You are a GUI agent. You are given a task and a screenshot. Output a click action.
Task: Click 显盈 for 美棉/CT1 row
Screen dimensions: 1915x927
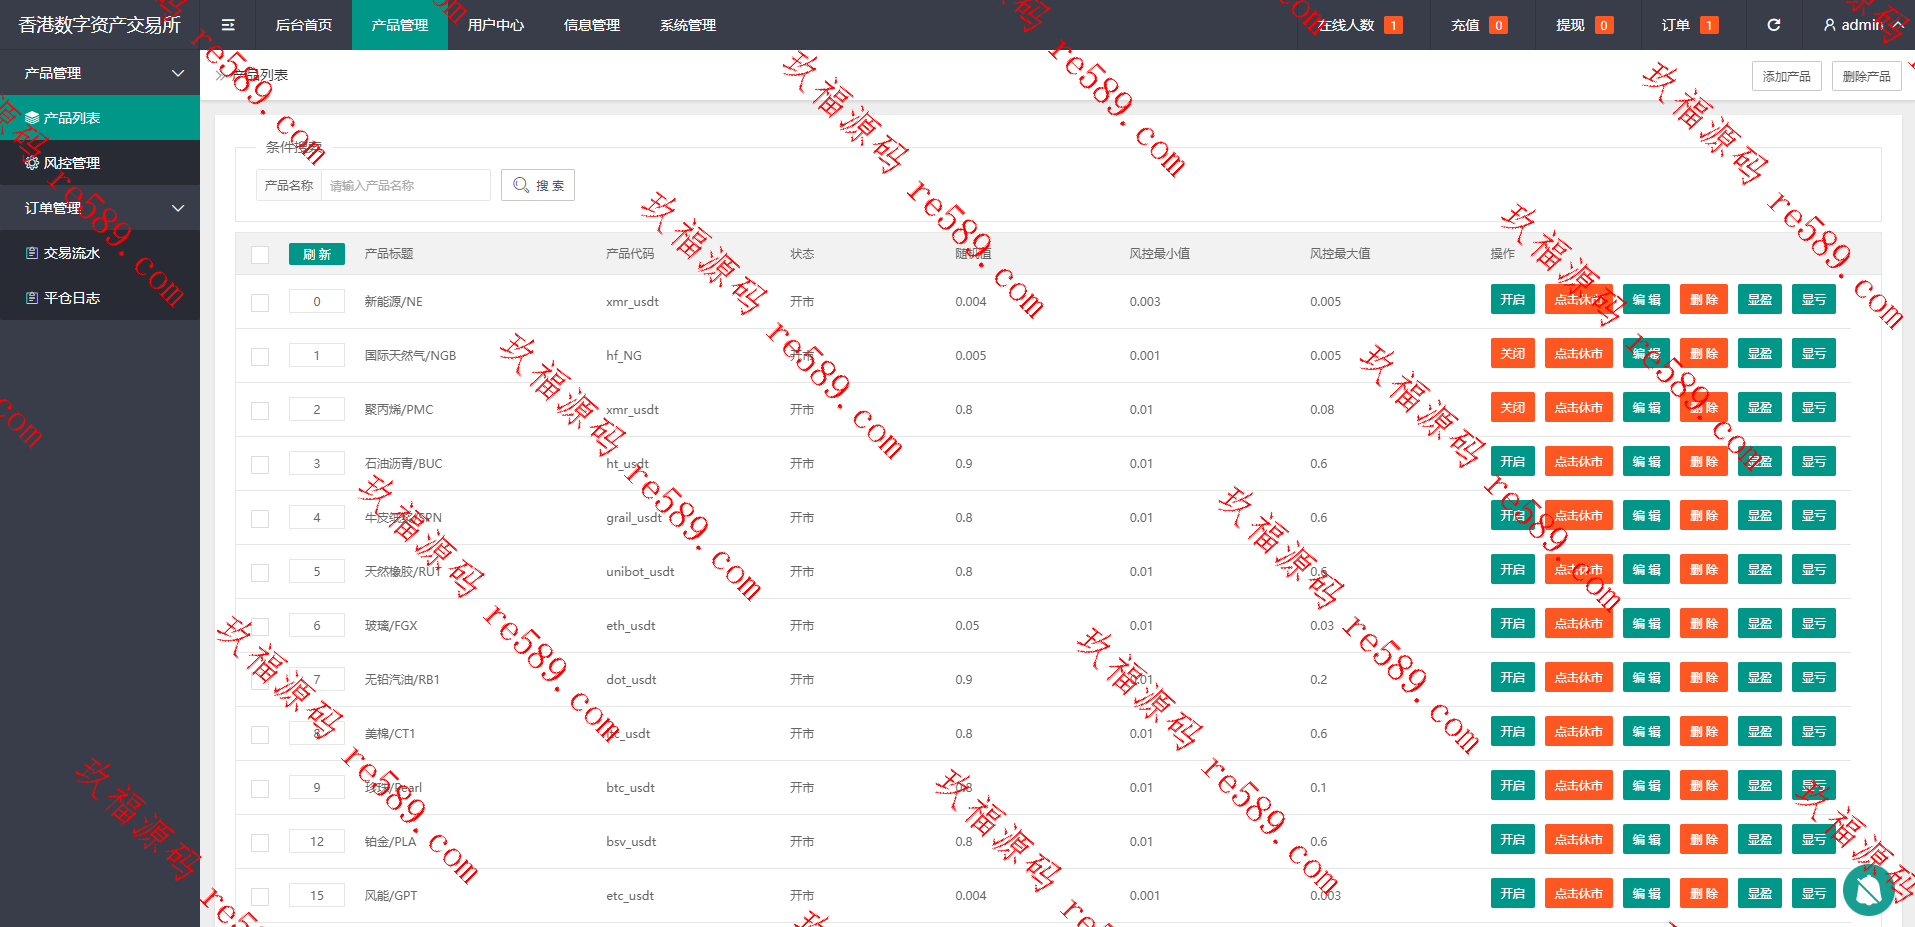point(1760,732)
